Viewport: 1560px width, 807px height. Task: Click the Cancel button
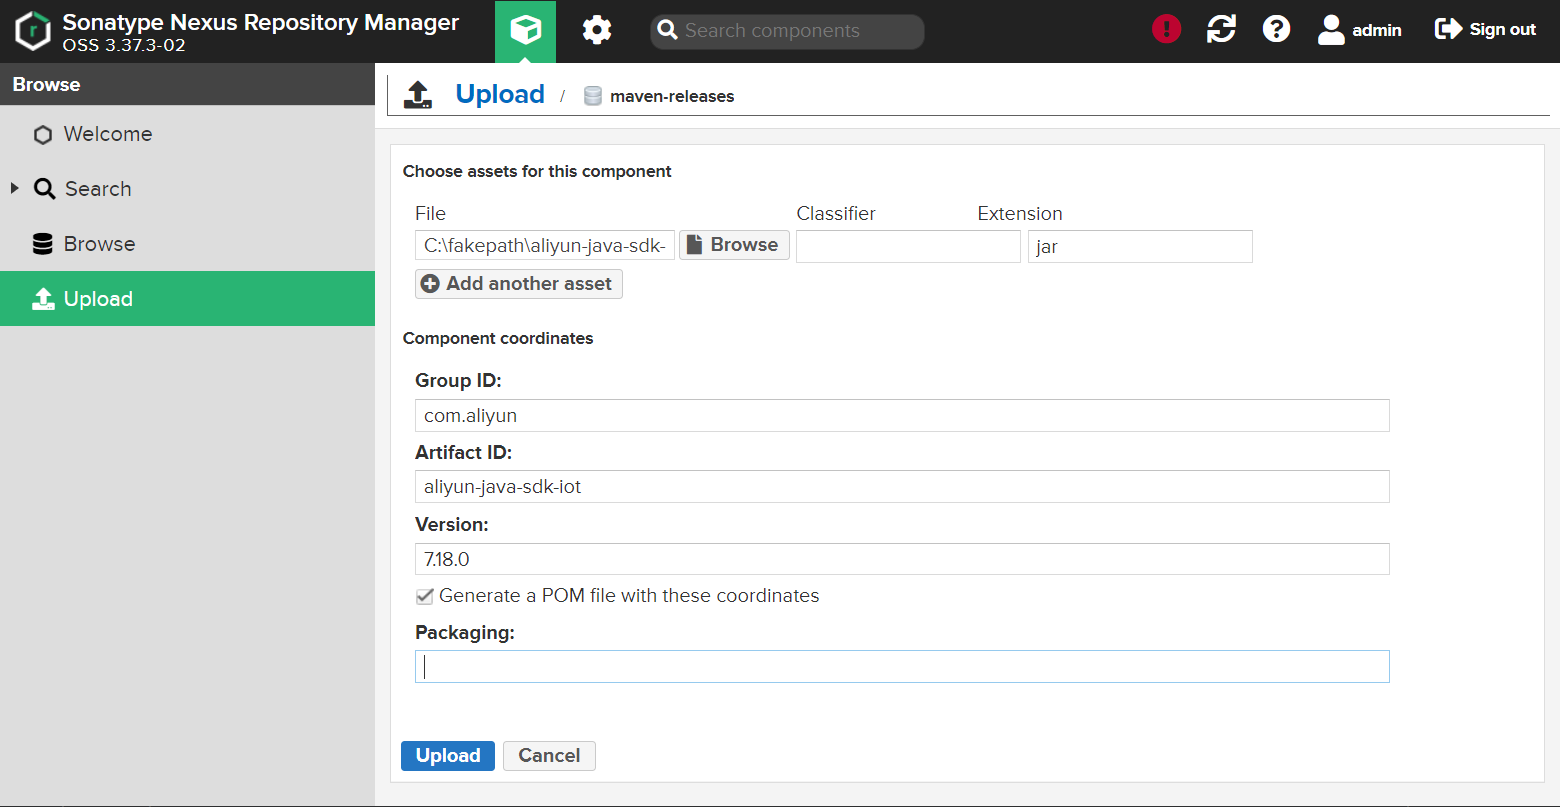(549, 756)
